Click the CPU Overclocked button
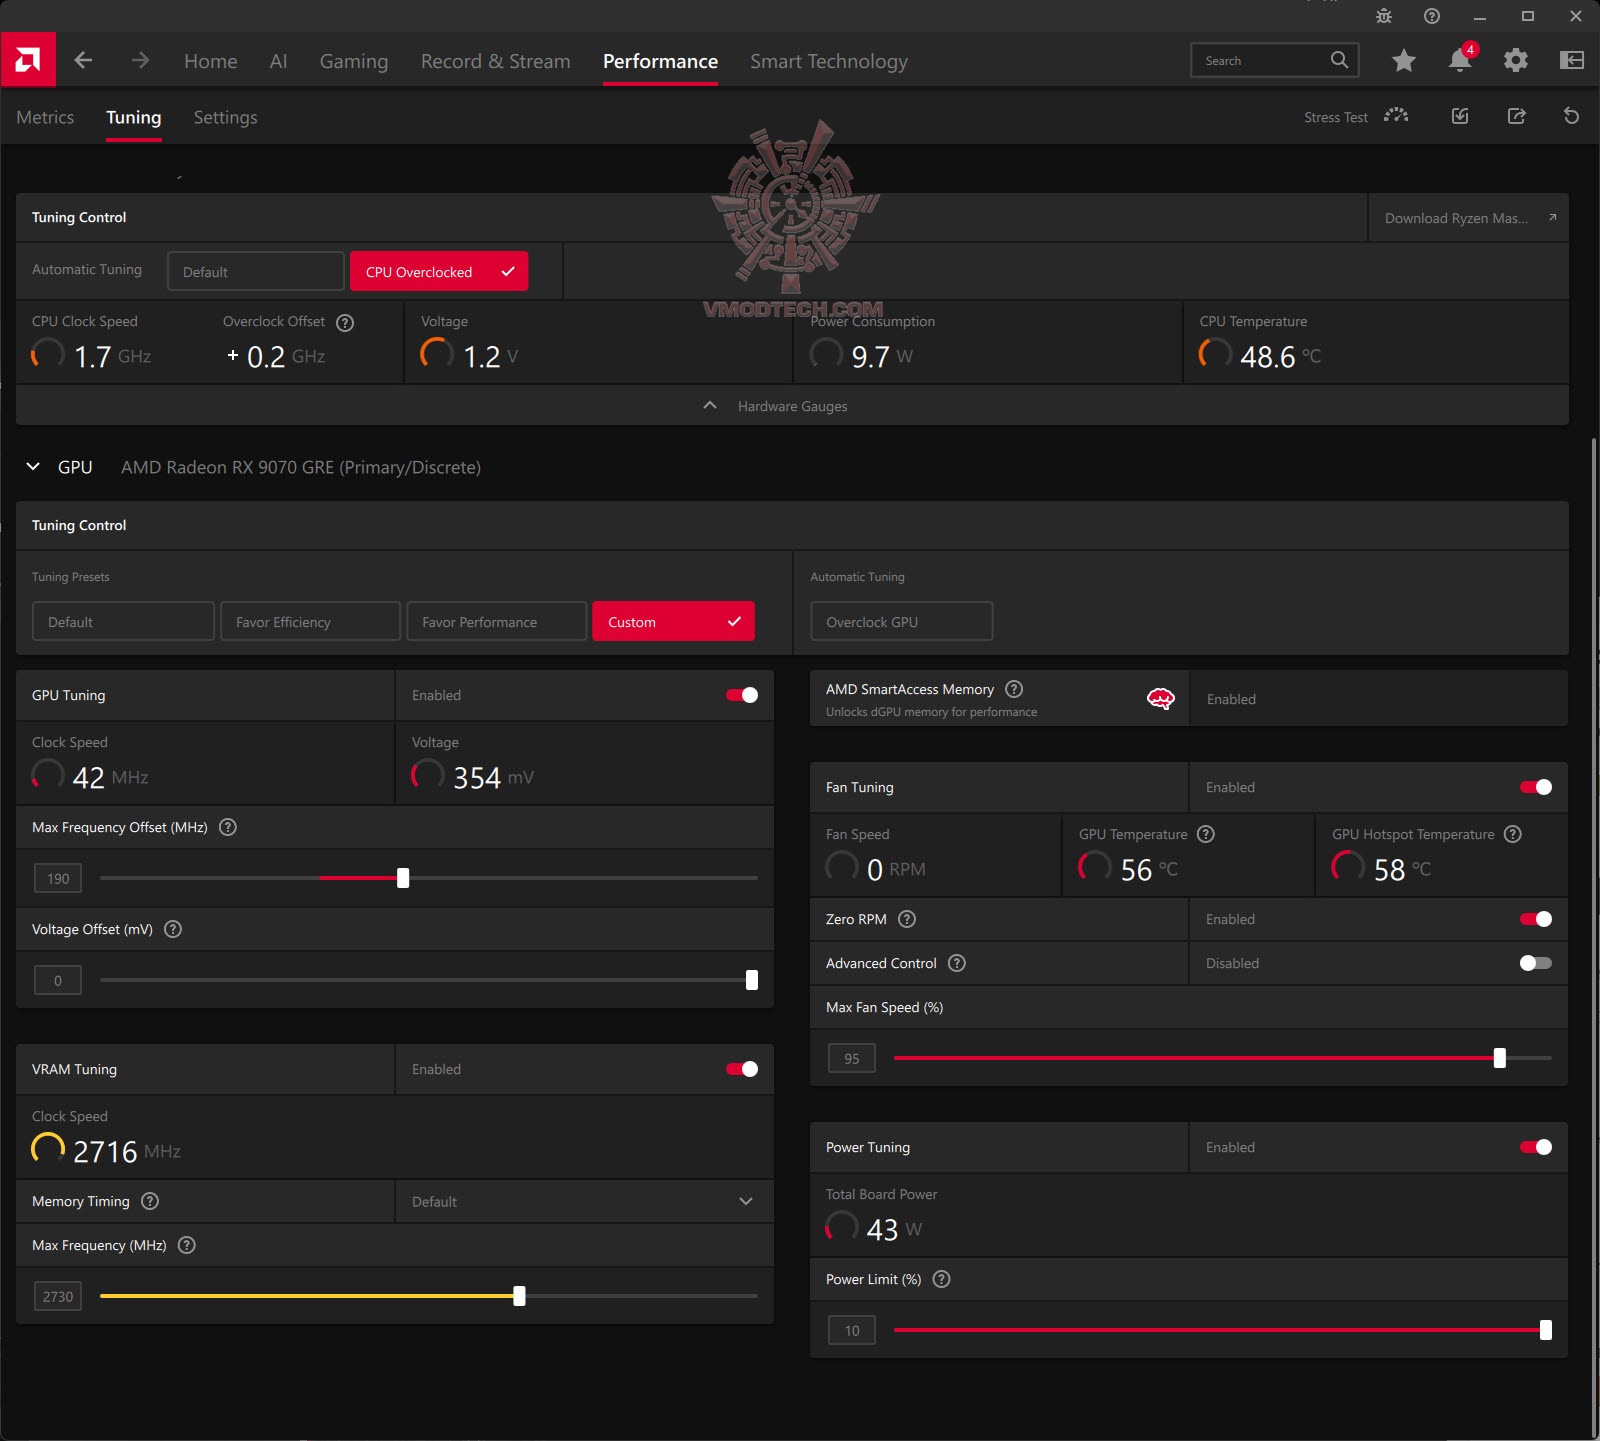 coord(439,272)
